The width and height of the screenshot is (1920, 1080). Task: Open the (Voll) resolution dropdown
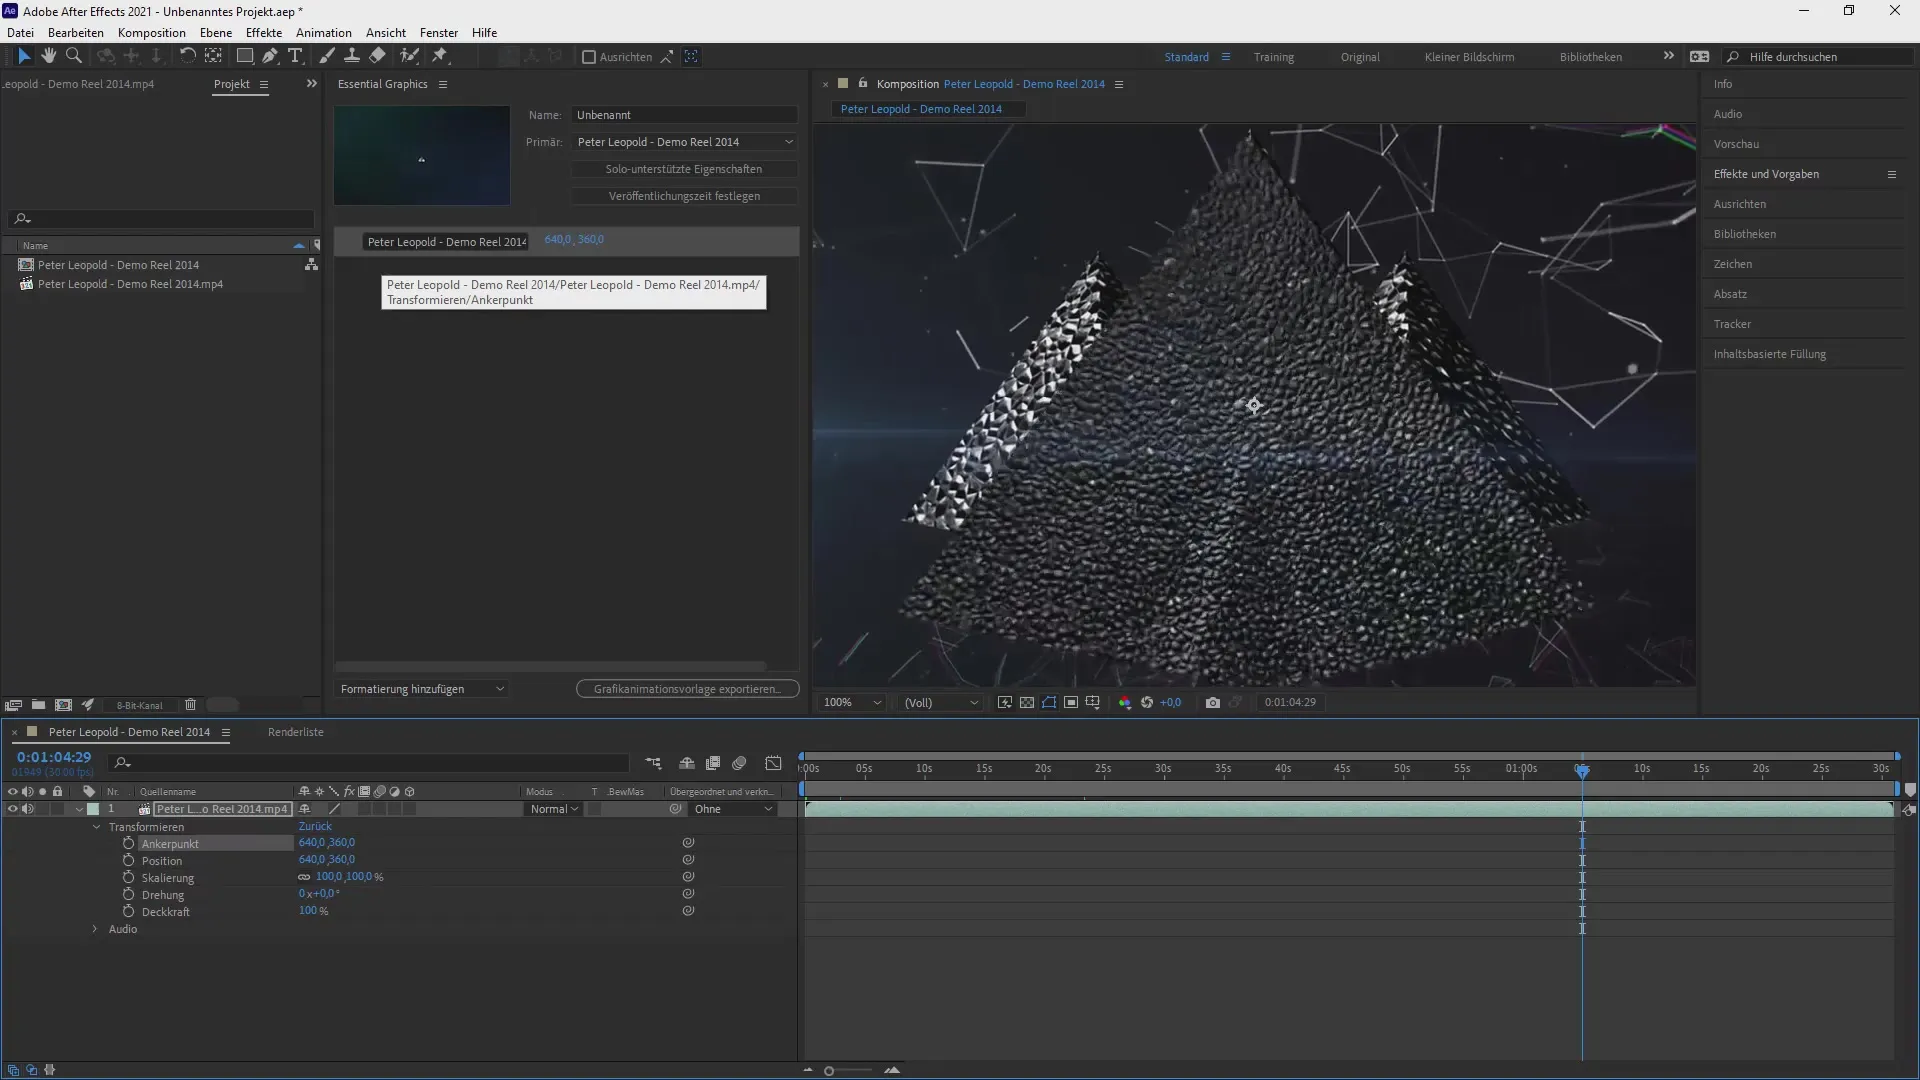pyautogui.click(x=941, y=703)
